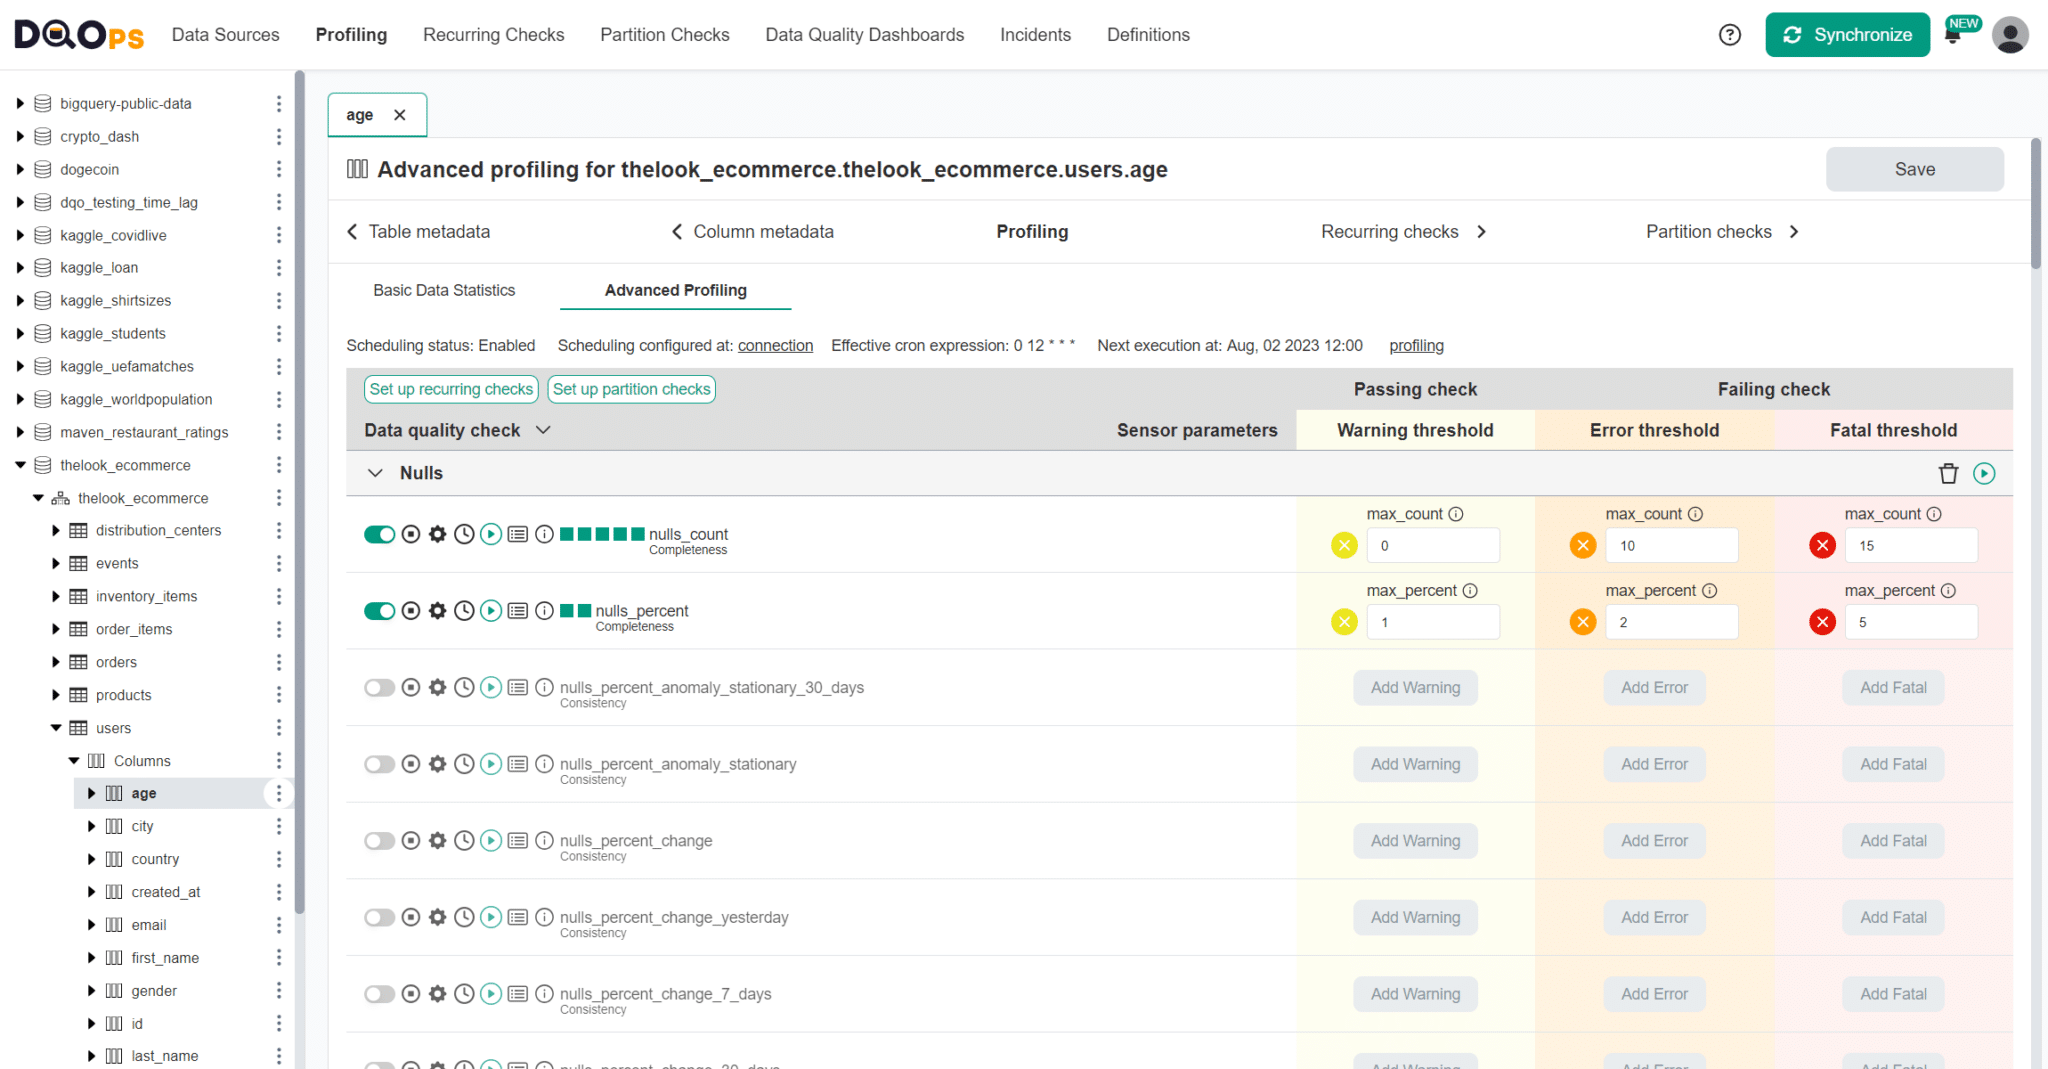The image size is (2048, 1069).
Task: Expand the orders table tree node
Action: tap(56, 662)
